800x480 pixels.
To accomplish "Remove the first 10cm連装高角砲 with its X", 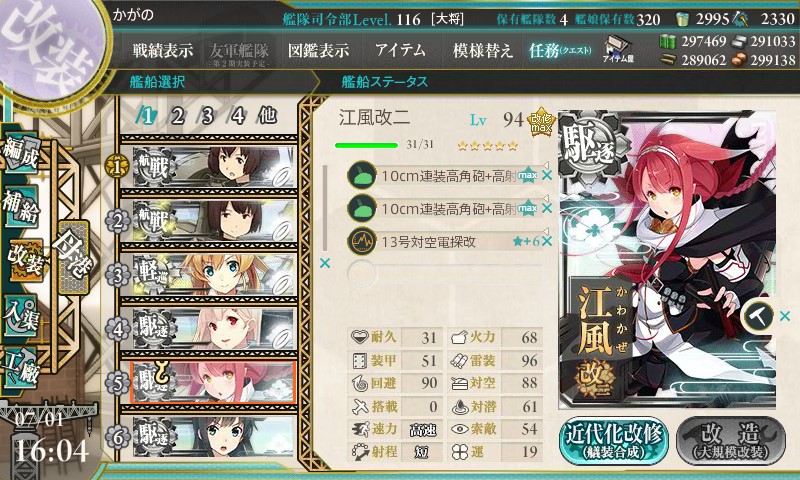I will 547,175.
